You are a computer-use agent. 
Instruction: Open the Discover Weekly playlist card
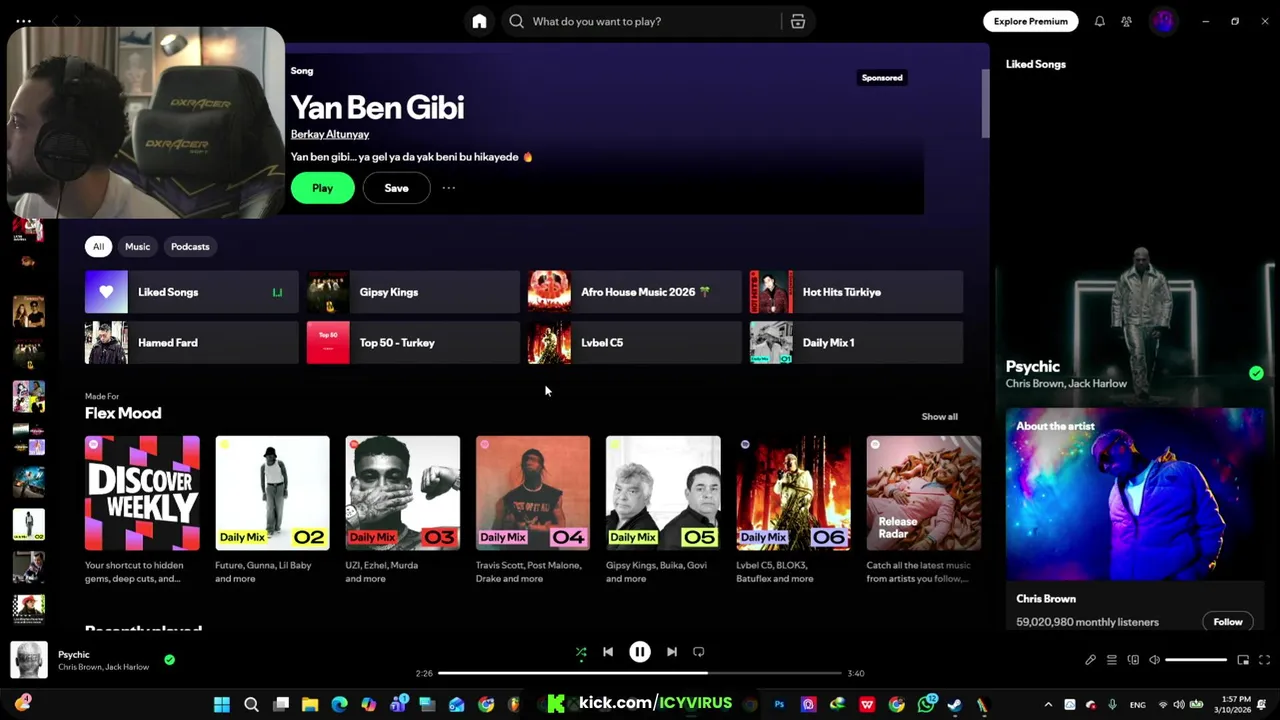tap(142, 509)
